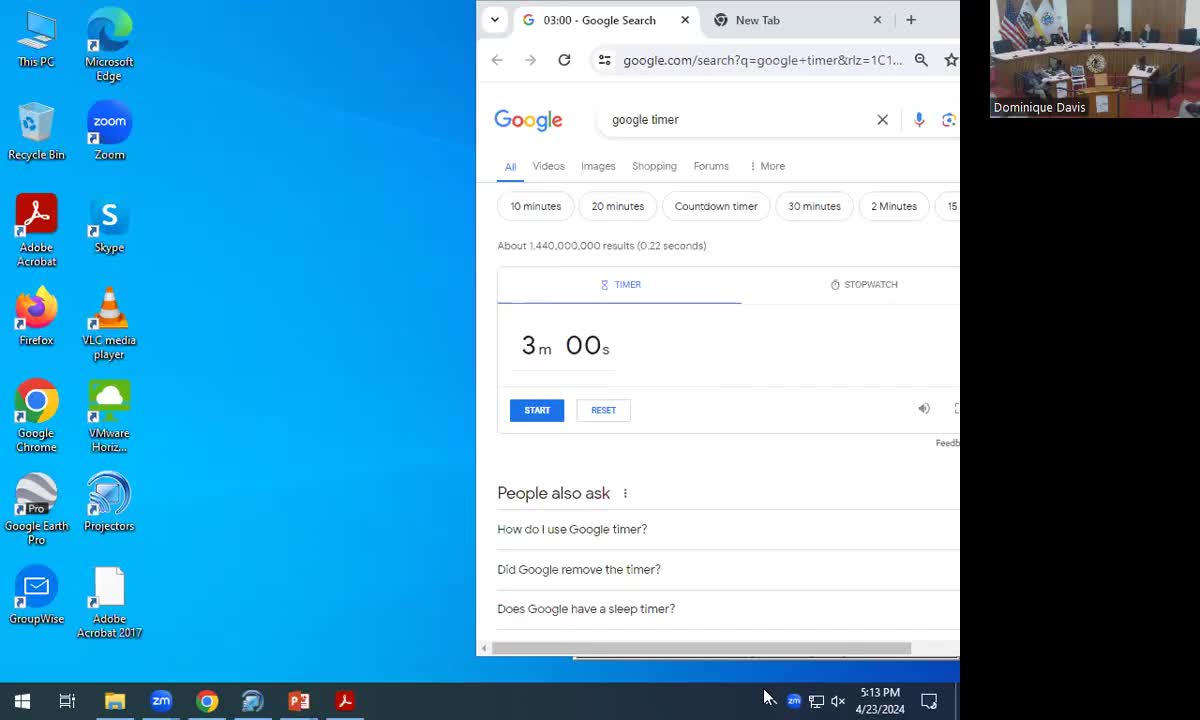This screenshot has width=1200, height=720.
Task: Click horizontal scrollbar of Chrome window
Action: (x=701, y=648)
